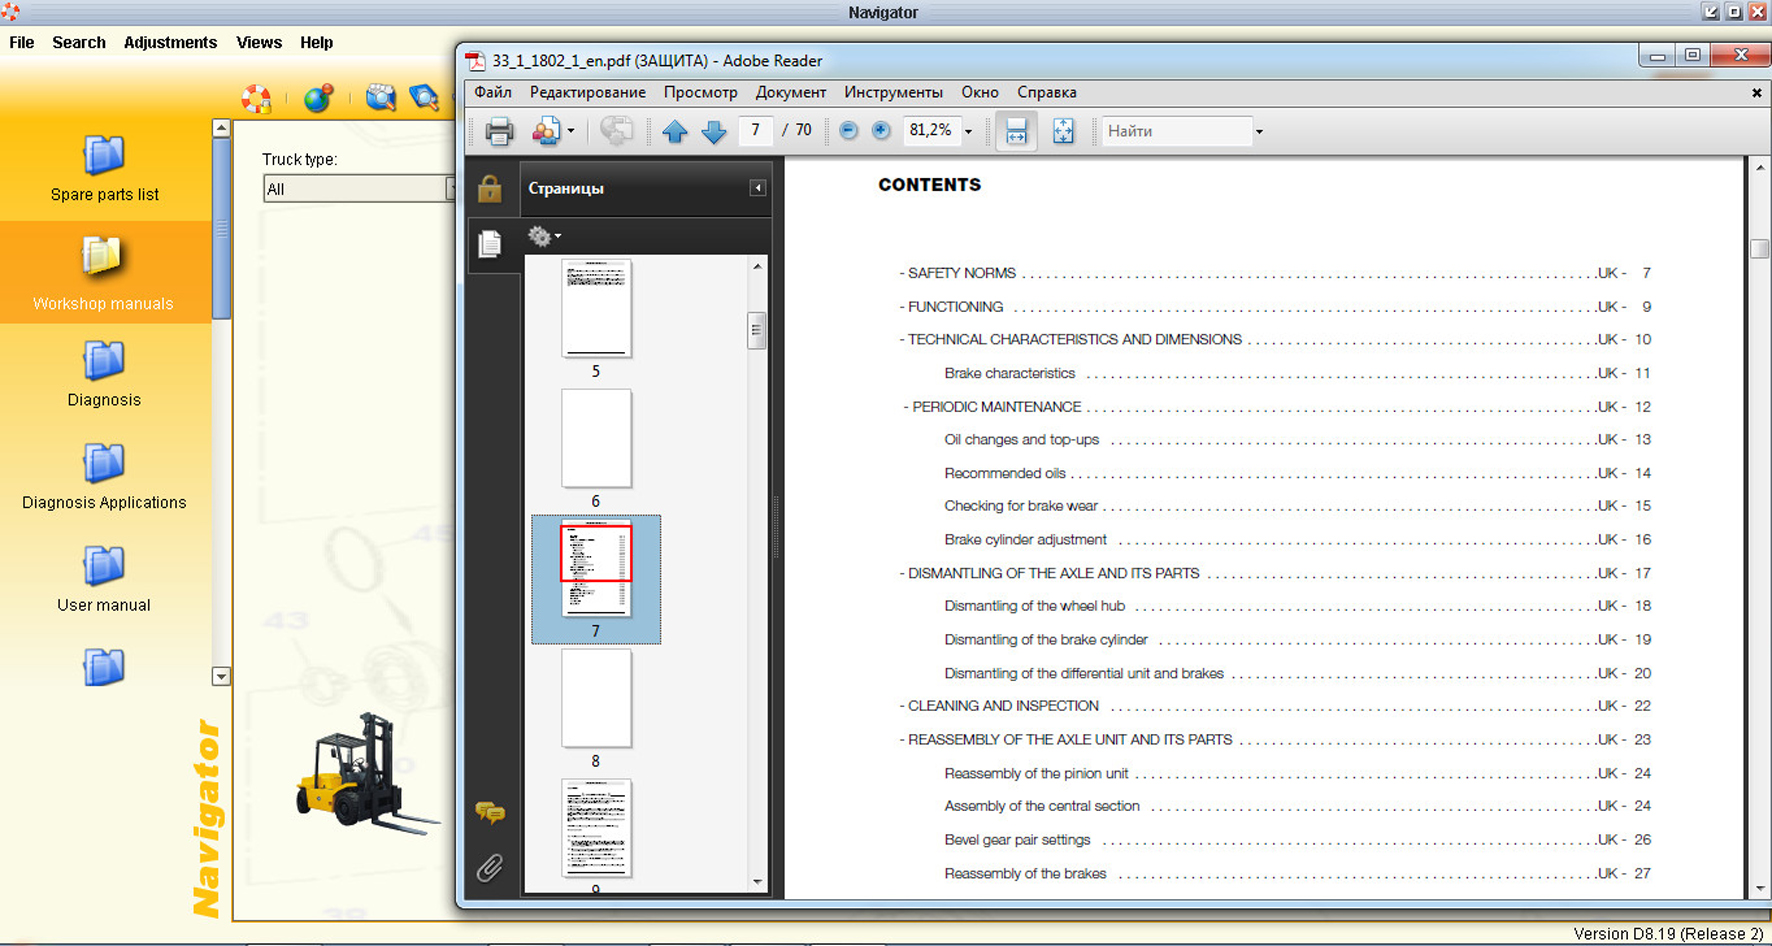
Task: Click into the Найти search field
Action: click(1176, 131)
